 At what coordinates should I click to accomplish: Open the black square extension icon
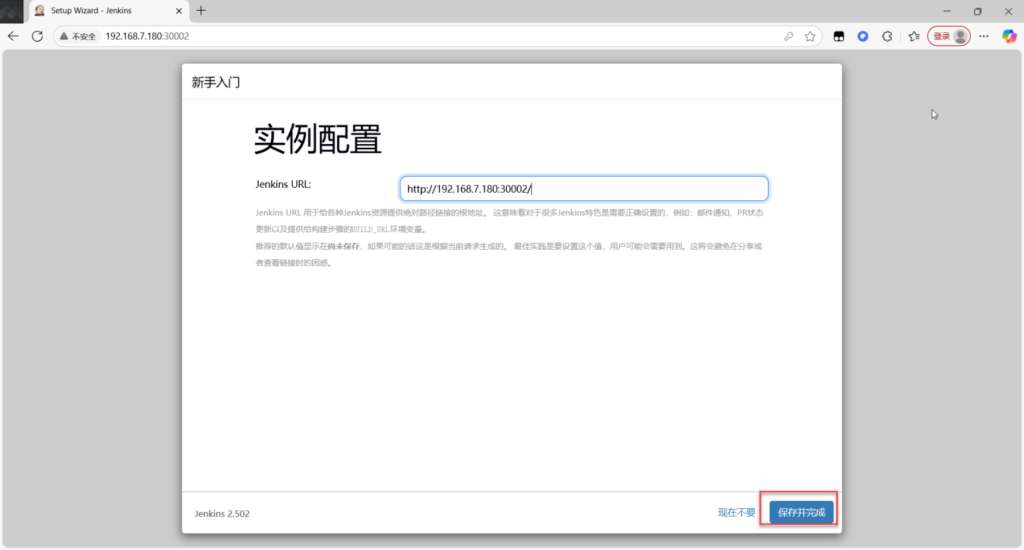839,36
